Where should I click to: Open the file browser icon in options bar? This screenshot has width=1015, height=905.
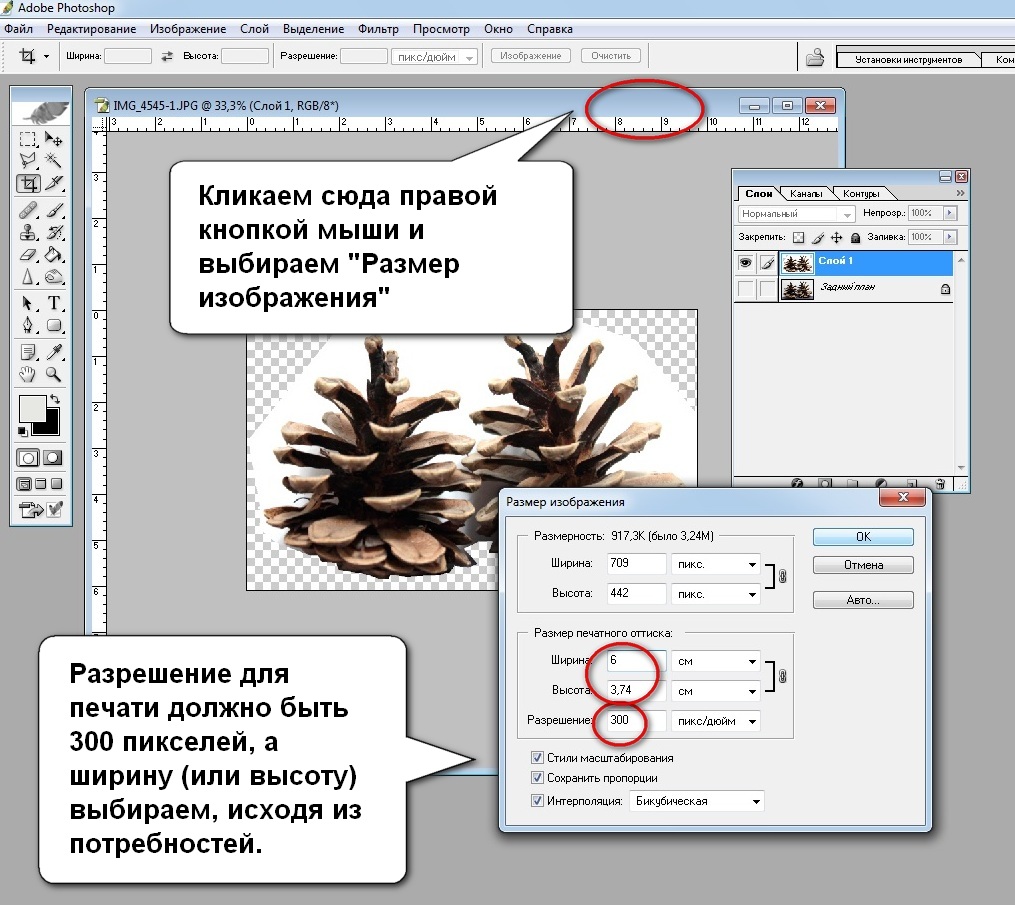tap(815, 58)
